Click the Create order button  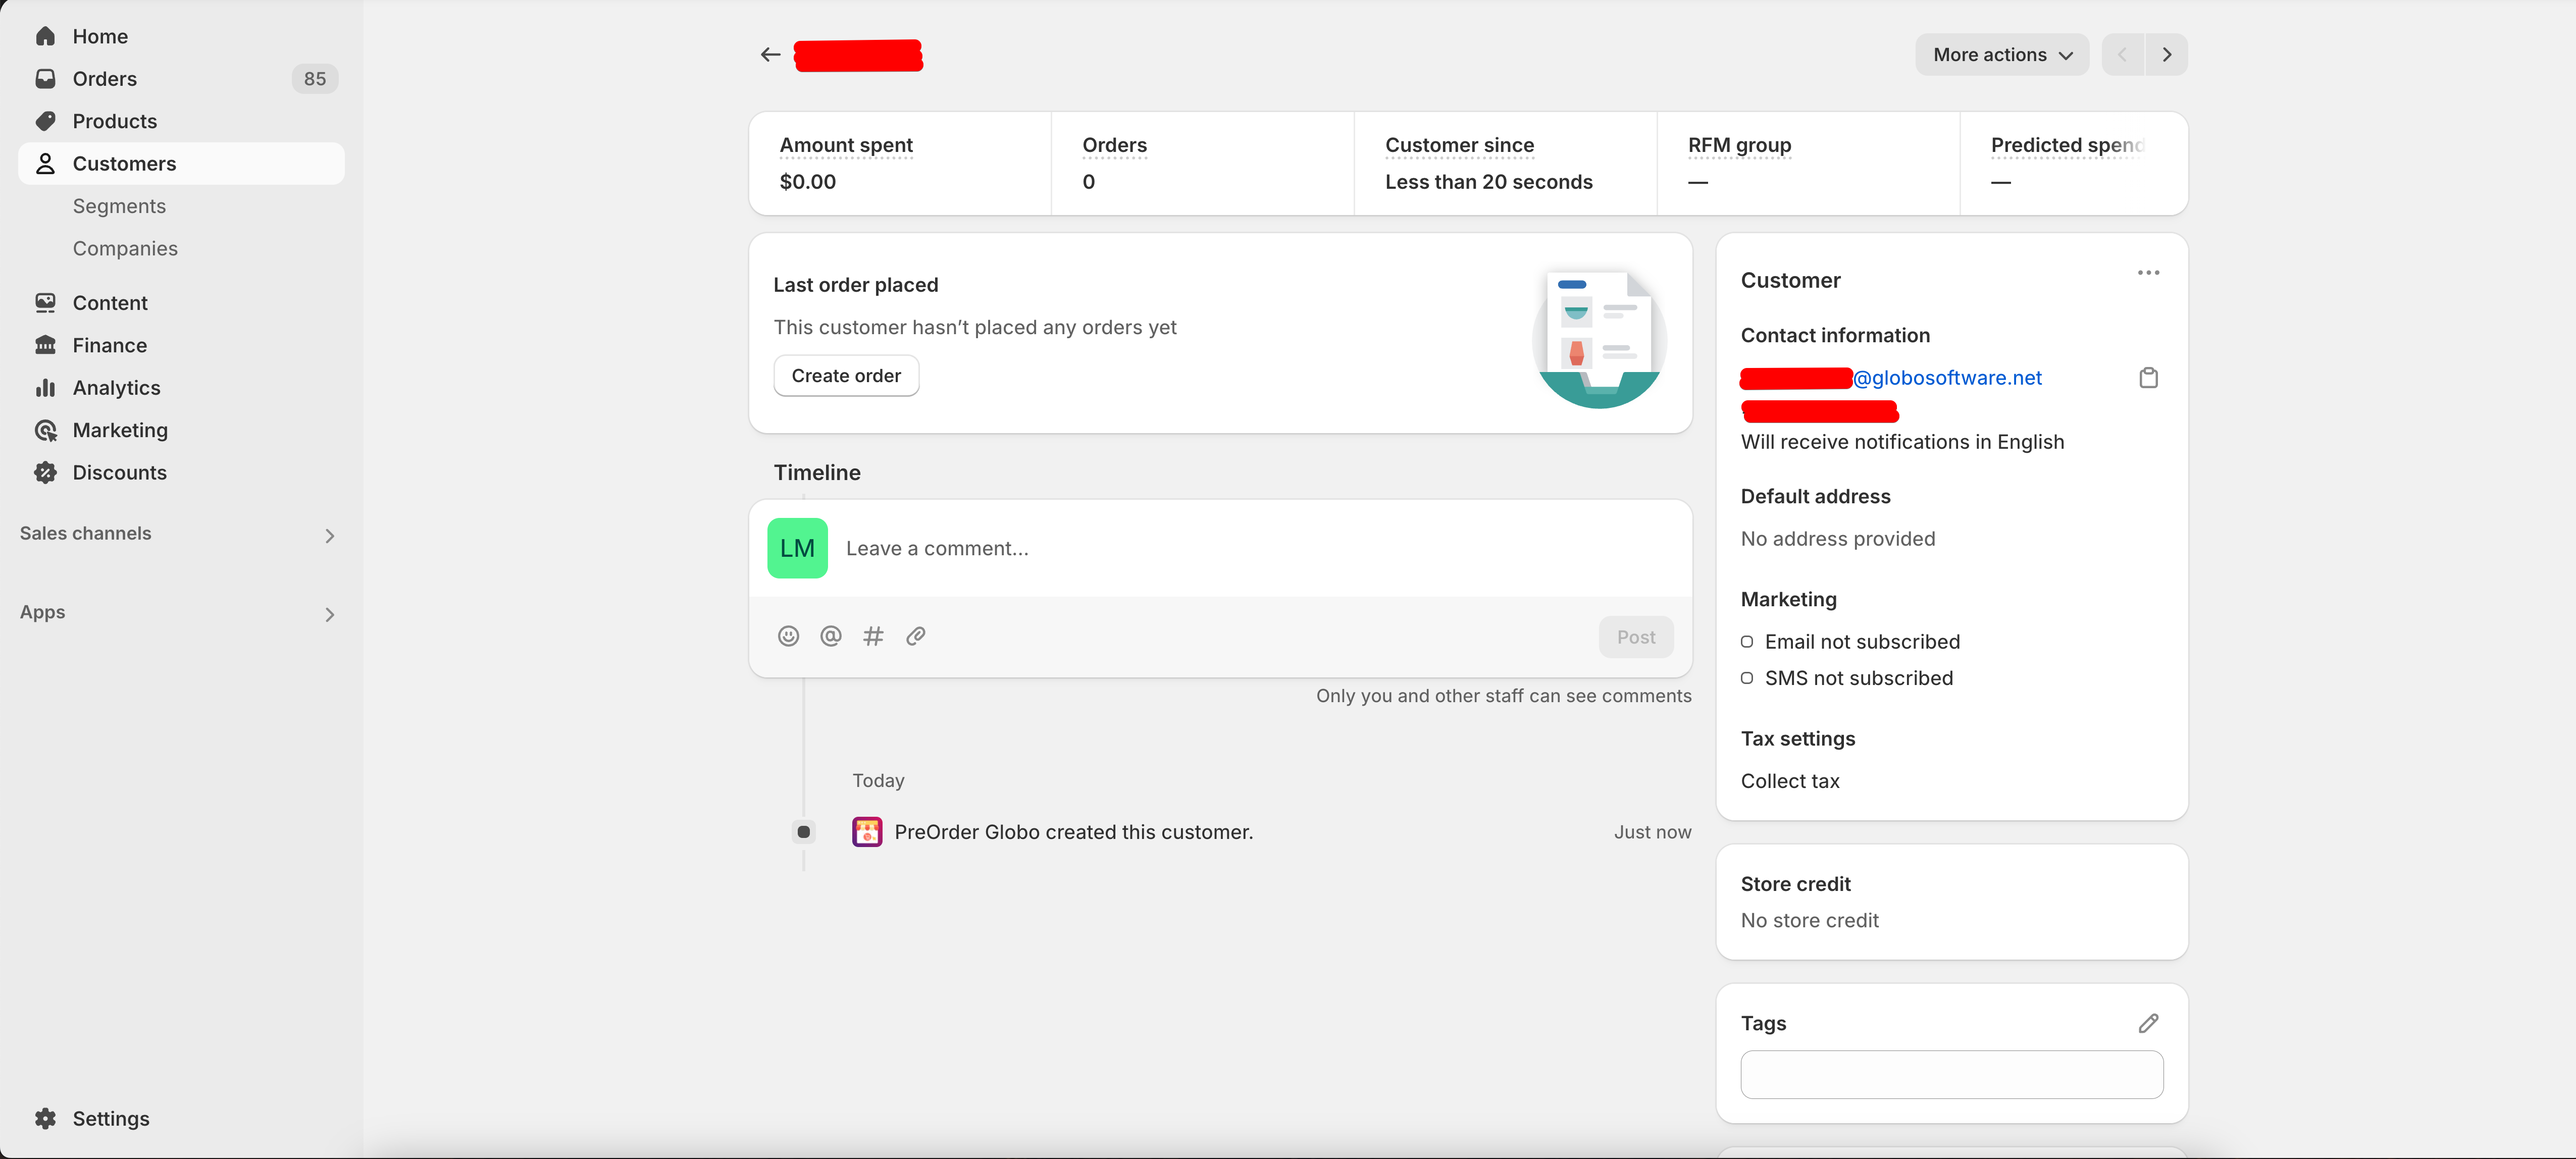tap(846, 376)
